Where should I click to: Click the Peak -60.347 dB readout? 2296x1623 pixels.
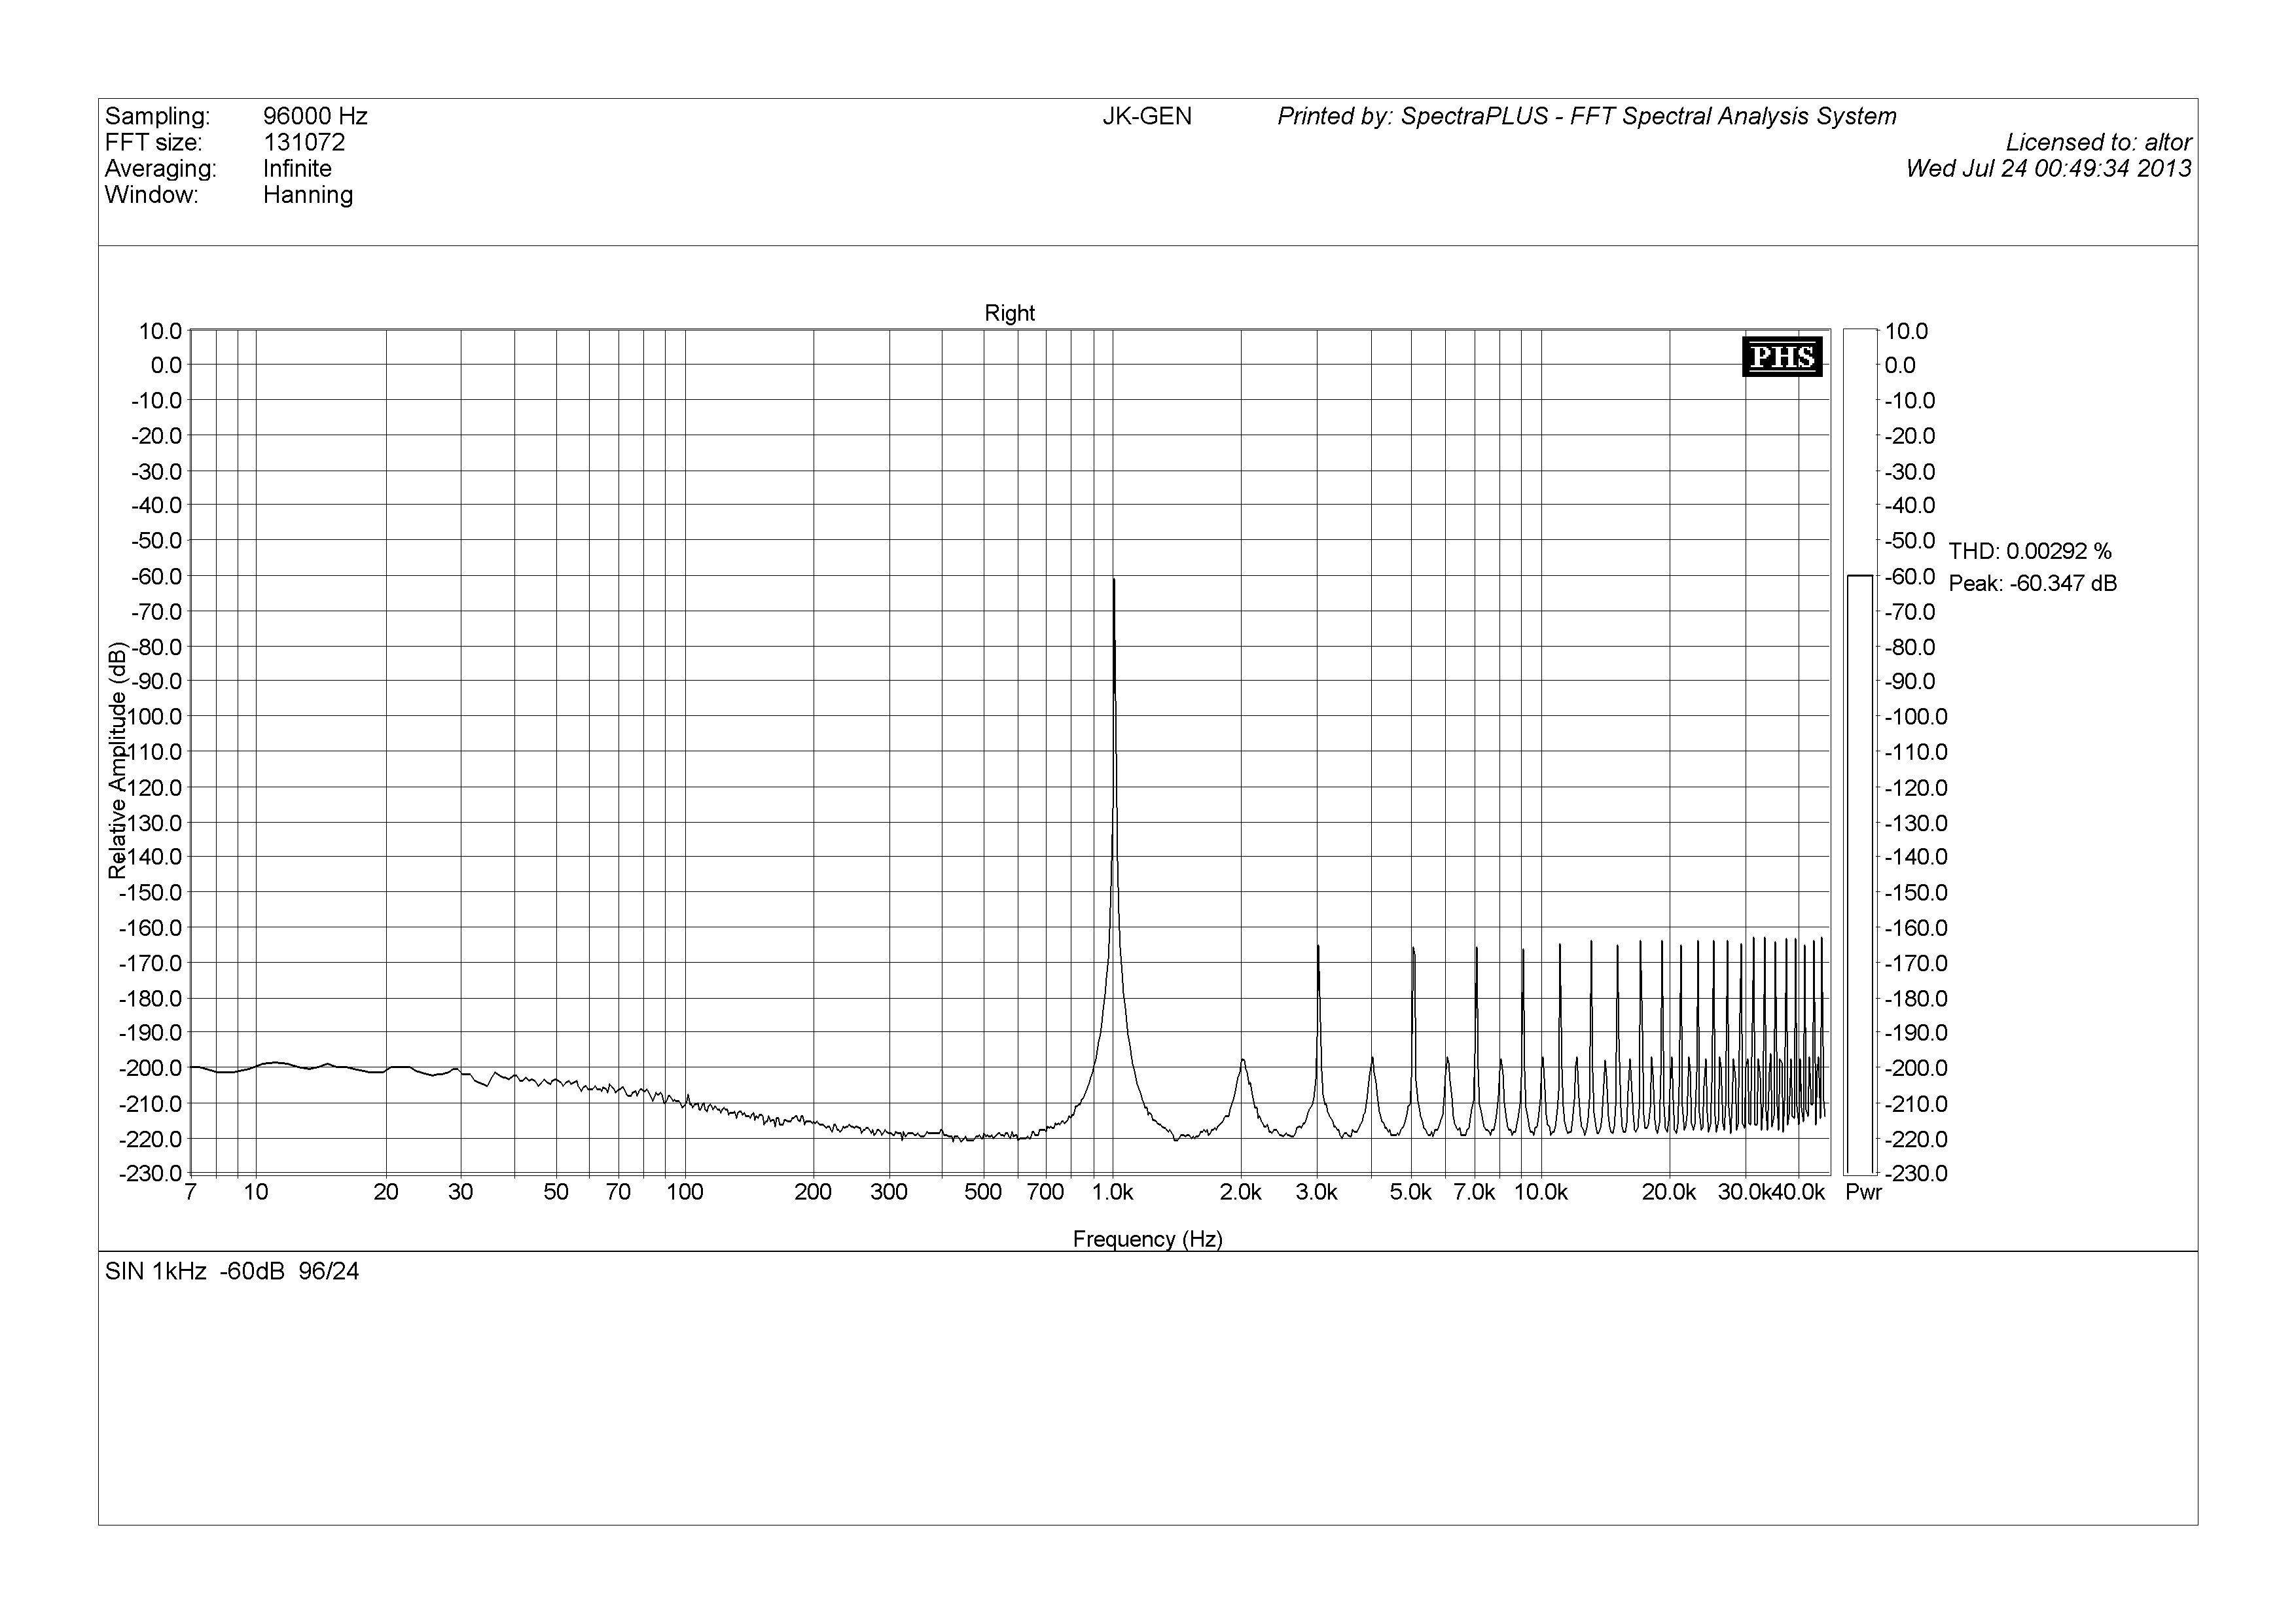tap(2032, 583)
